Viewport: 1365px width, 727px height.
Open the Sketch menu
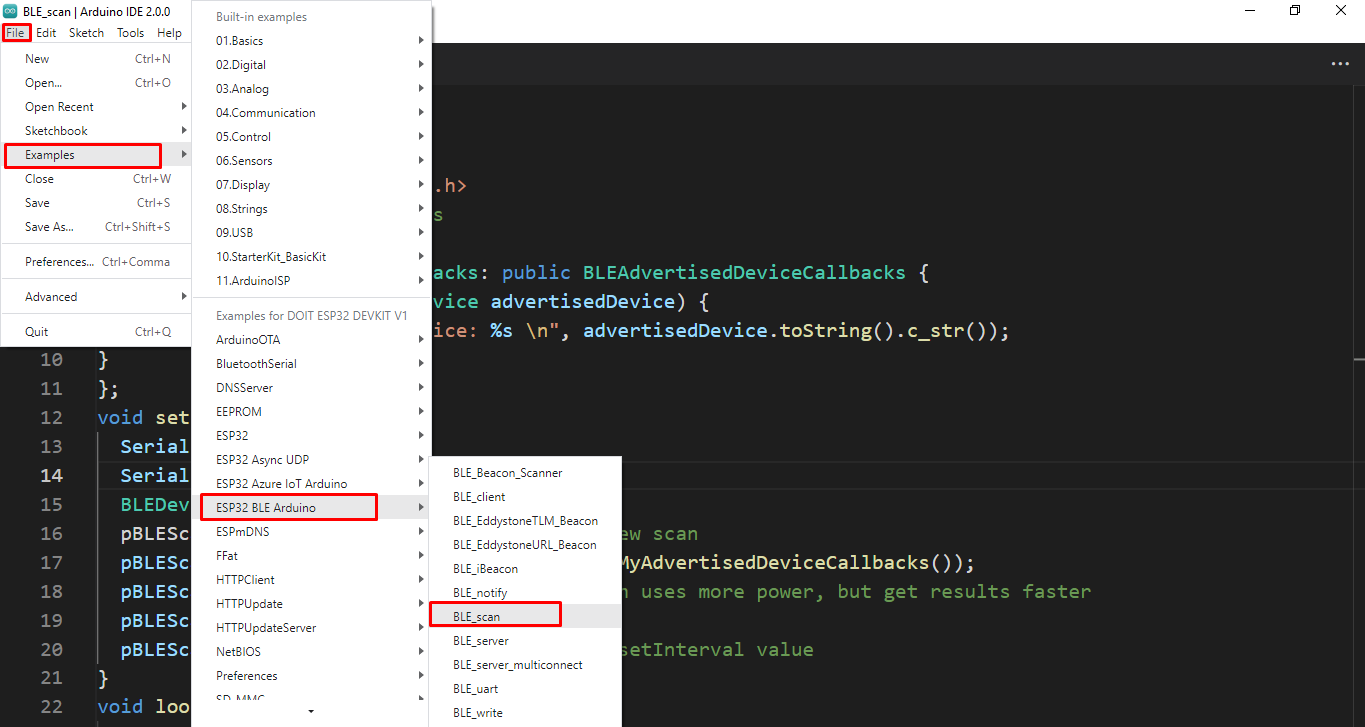[86, 33]
